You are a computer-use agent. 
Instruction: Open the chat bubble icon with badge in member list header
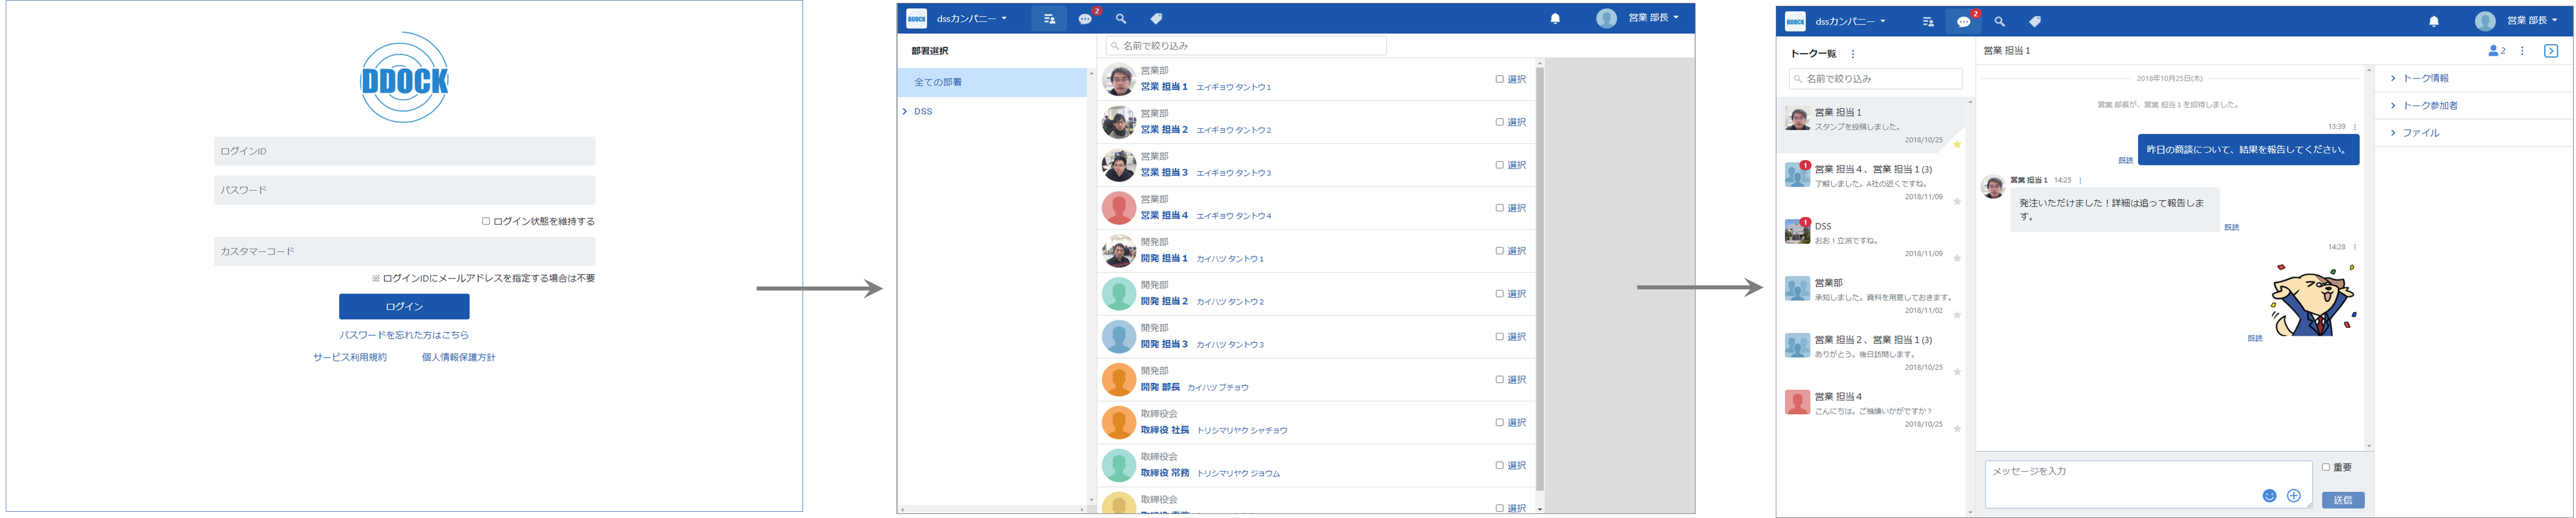[1086, 19]
